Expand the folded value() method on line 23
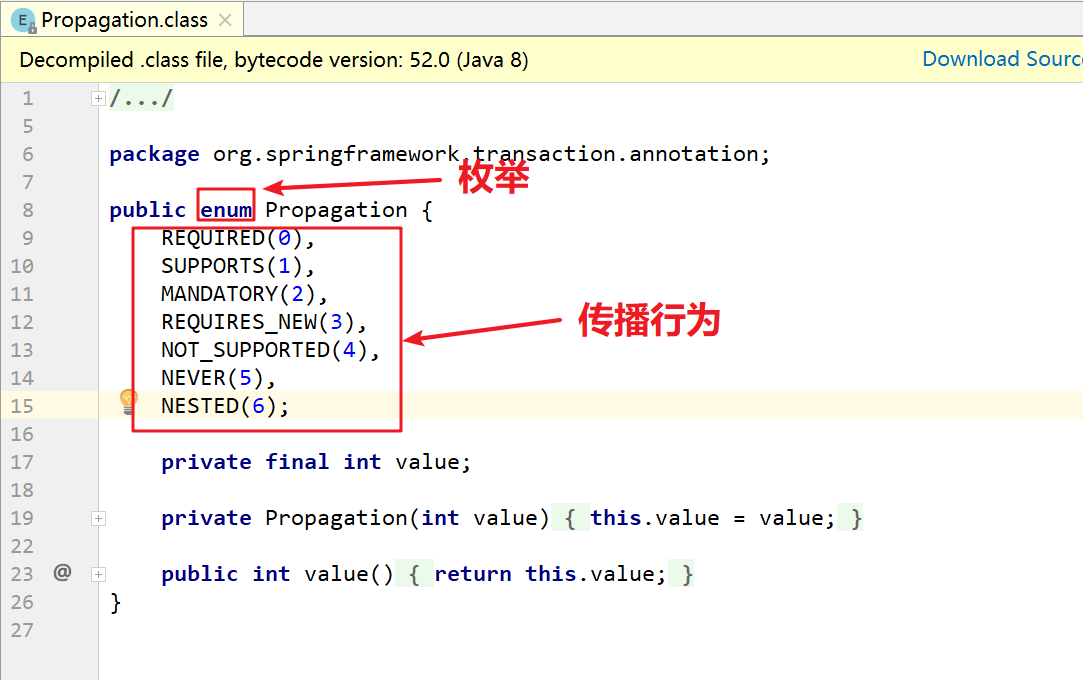1083x680 pixels. [98, 574]
